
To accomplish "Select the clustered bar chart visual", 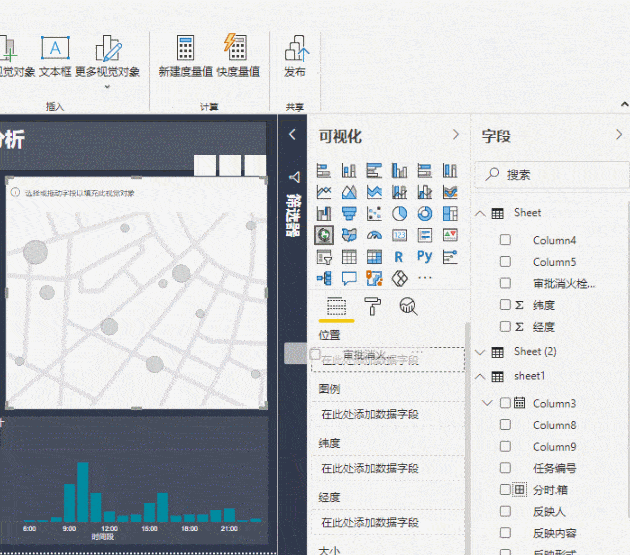I will [x=374, y=171].
